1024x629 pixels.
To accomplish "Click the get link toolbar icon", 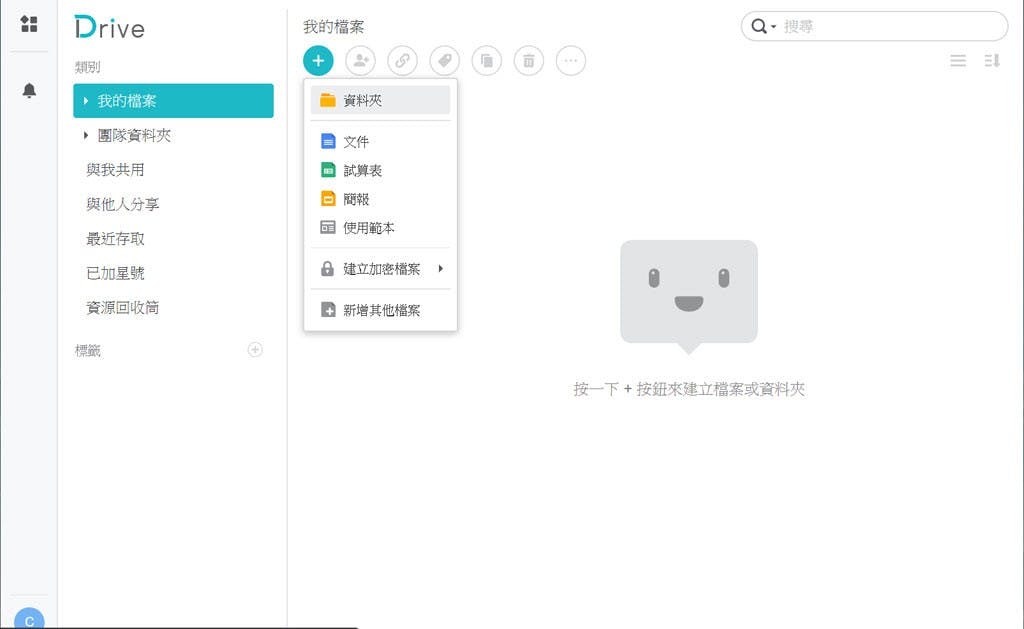I will click(402, 61).
